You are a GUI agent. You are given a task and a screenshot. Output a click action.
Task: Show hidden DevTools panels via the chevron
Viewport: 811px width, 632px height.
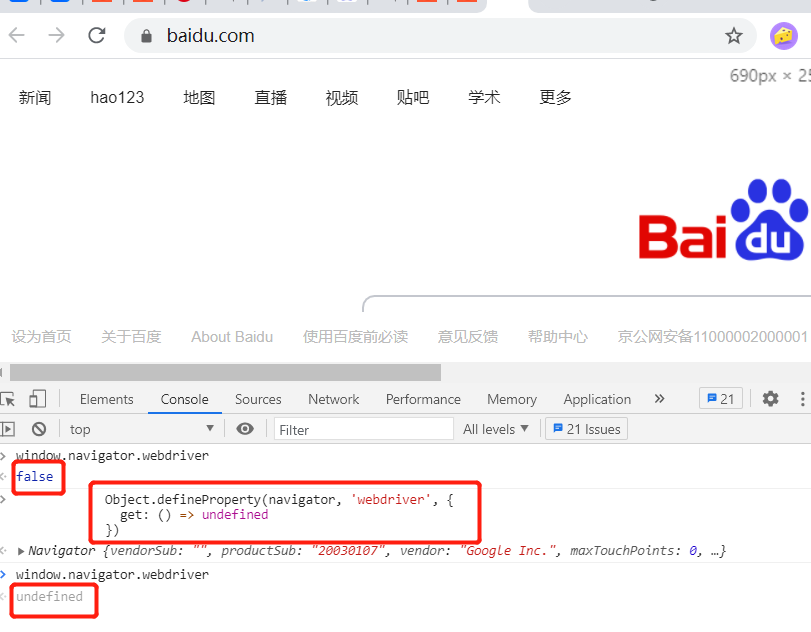point(659,398)
